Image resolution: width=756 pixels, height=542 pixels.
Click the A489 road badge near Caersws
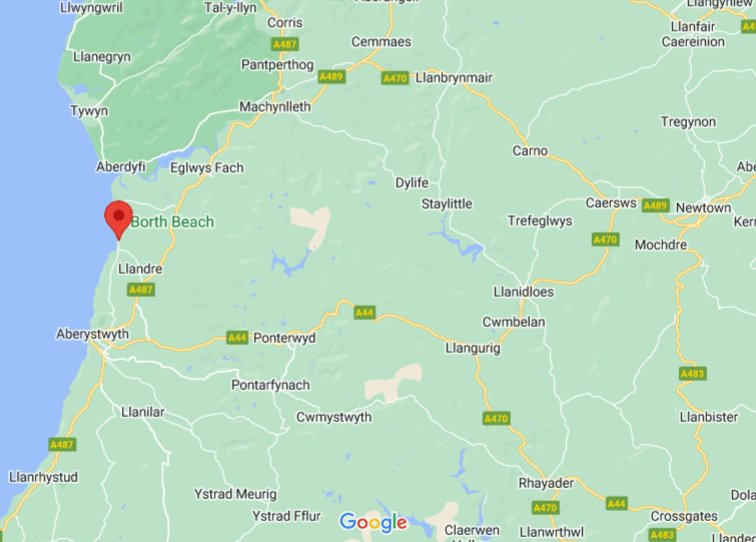pos(656,206)
